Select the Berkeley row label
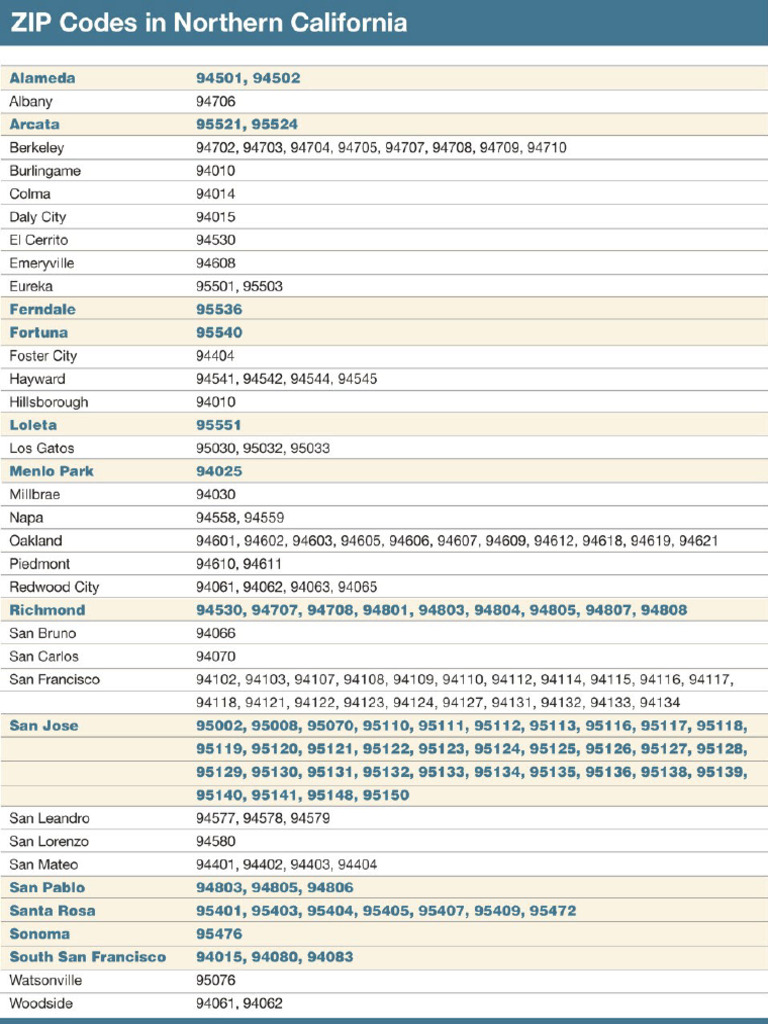The image size is (768, 1024). [37, 147]
